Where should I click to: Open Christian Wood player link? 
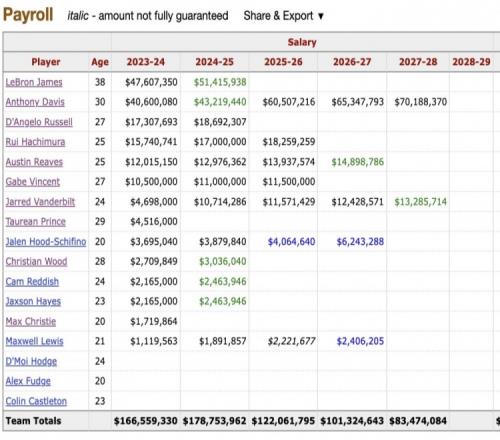tap(36, 261)
